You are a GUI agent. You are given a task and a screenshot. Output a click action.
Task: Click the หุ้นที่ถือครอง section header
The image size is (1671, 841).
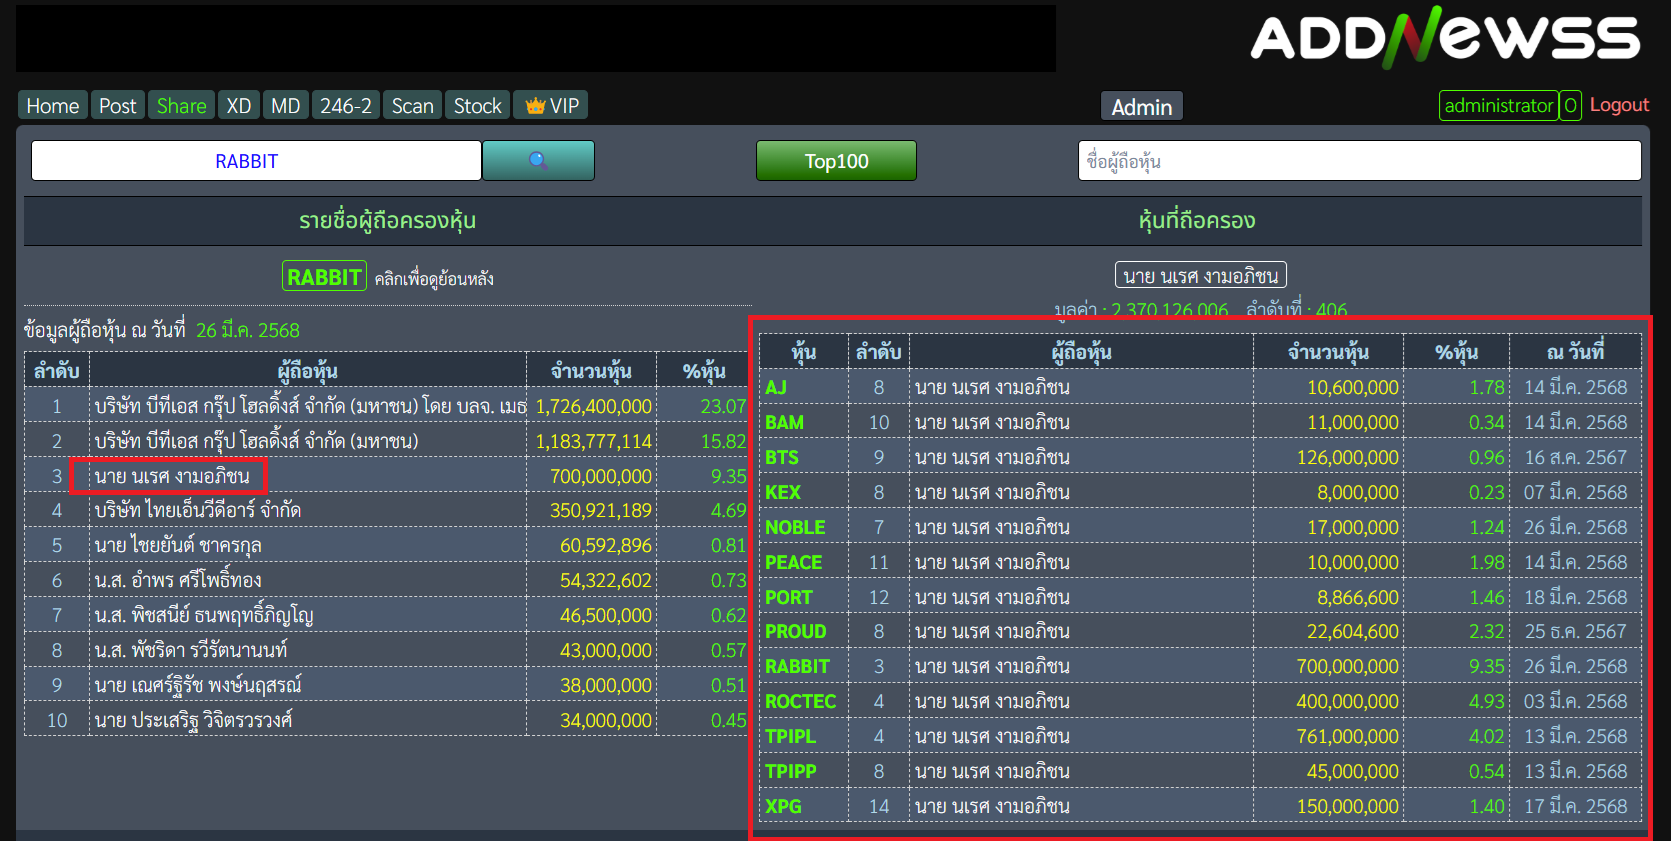point(1197,221)
